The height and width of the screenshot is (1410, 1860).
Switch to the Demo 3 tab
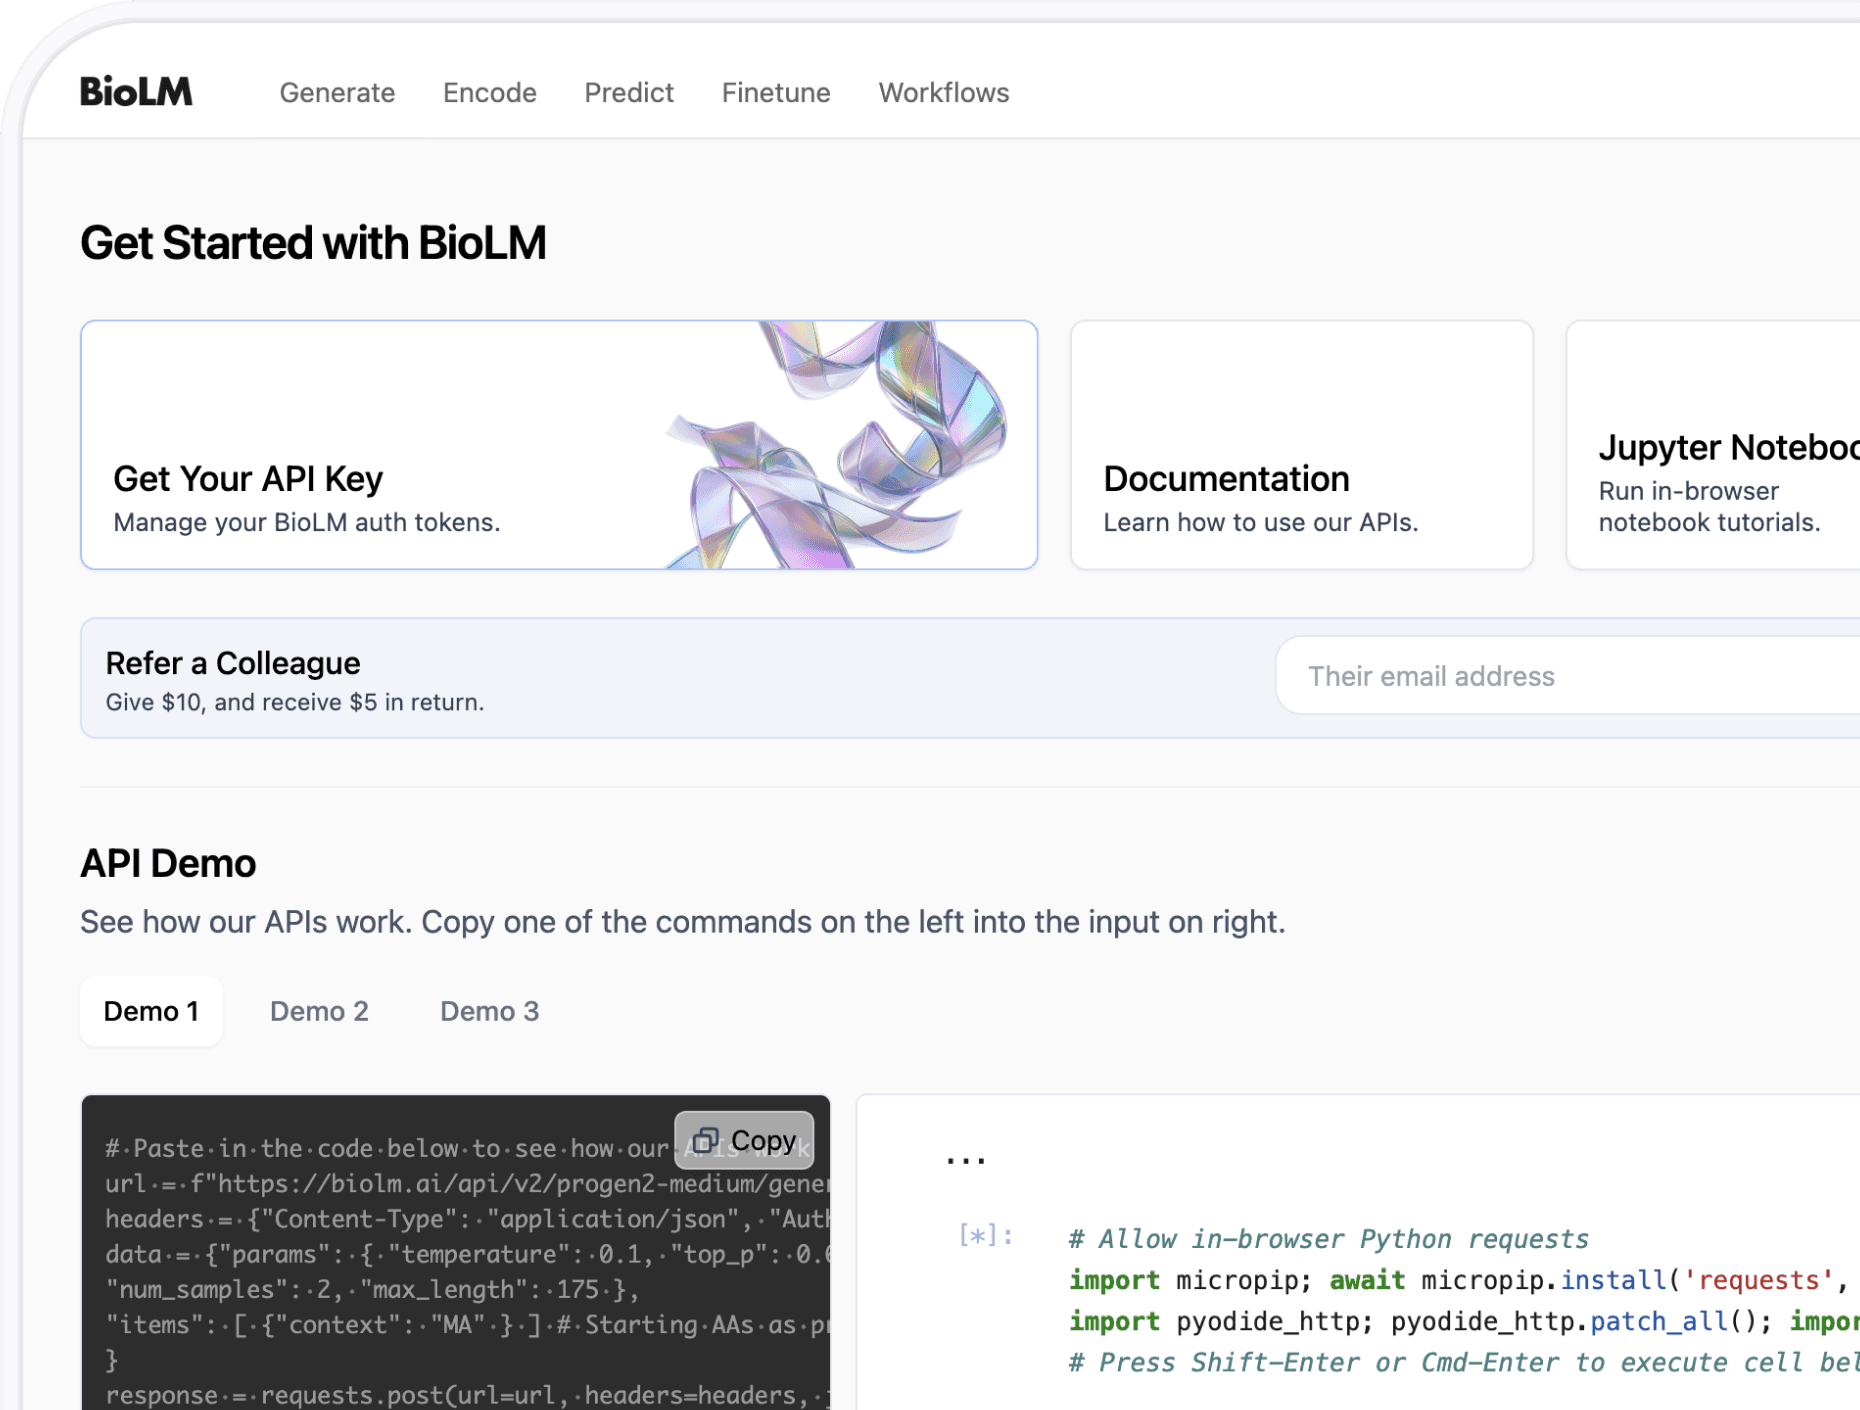pos(489,1011)
